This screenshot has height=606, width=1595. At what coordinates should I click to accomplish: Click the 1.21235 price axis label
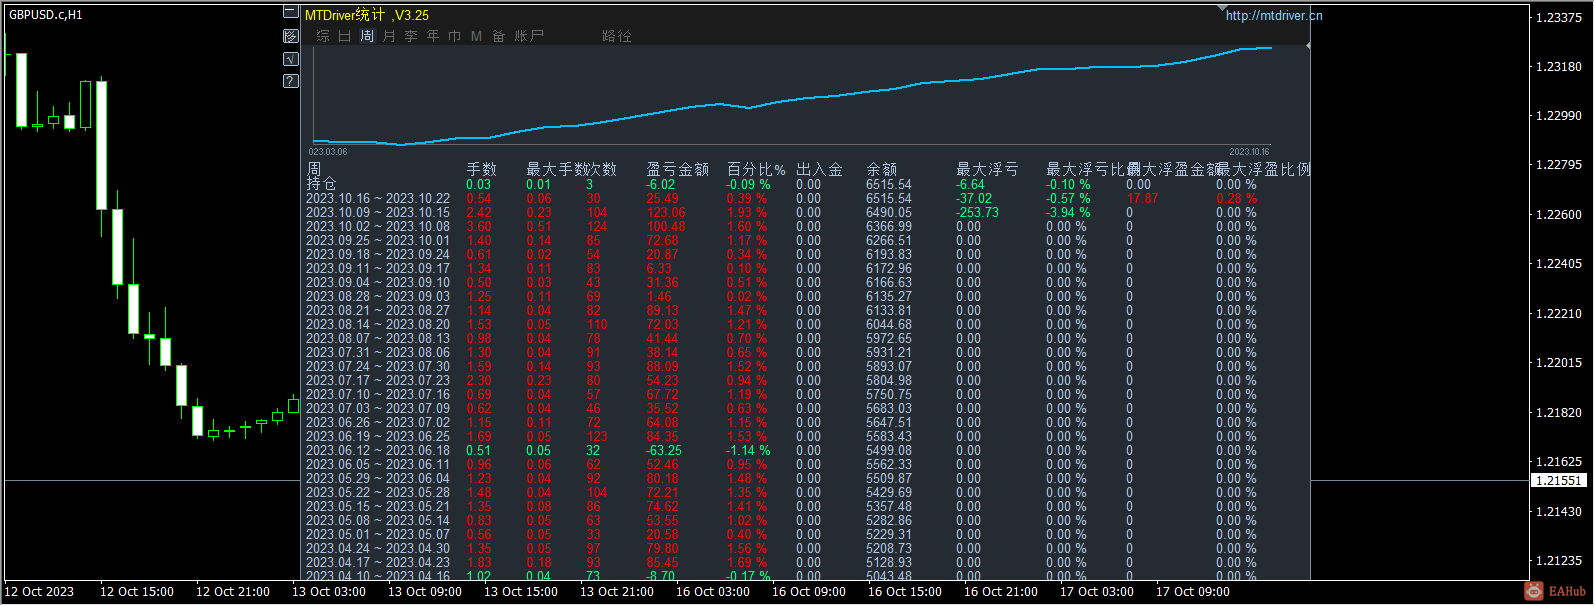tap(1558, 560)
